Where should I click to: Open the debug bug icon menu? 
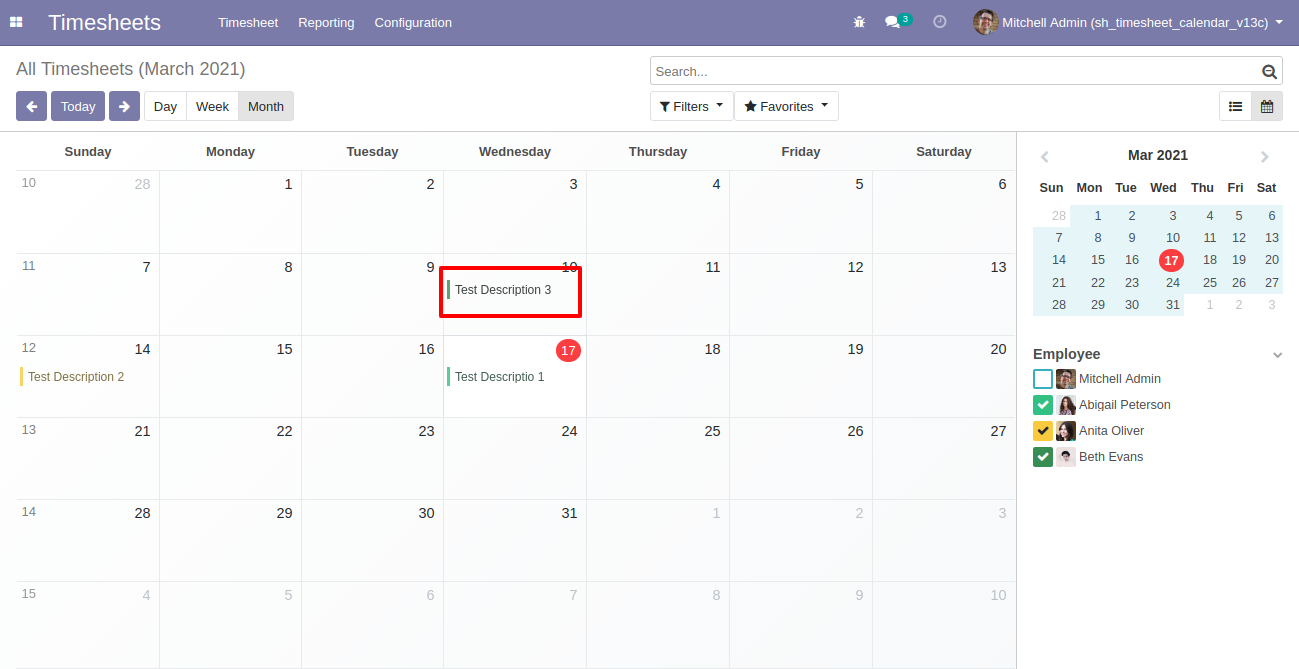[859, 22]
